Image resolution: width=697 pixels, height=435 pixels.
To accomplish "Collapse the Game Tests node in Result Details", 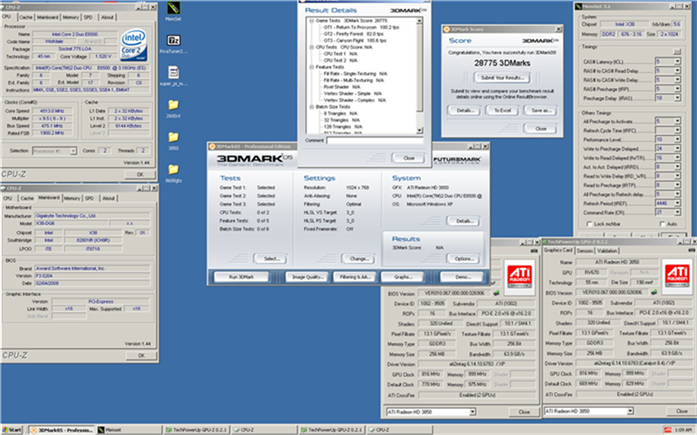I will (312, 21).
